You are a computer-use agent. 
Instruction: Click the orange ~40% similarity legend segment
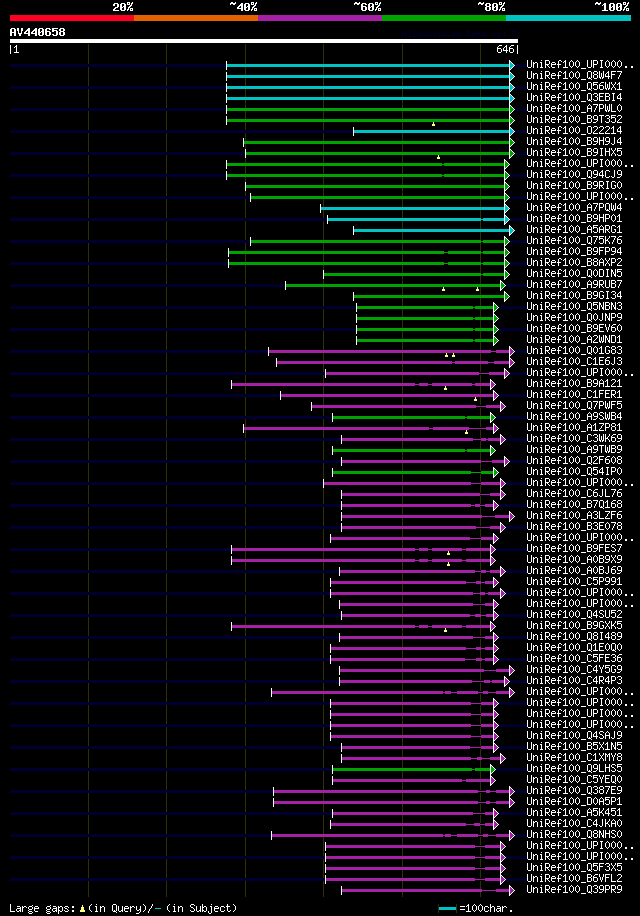pyautogui.click(x=196, y=18)
